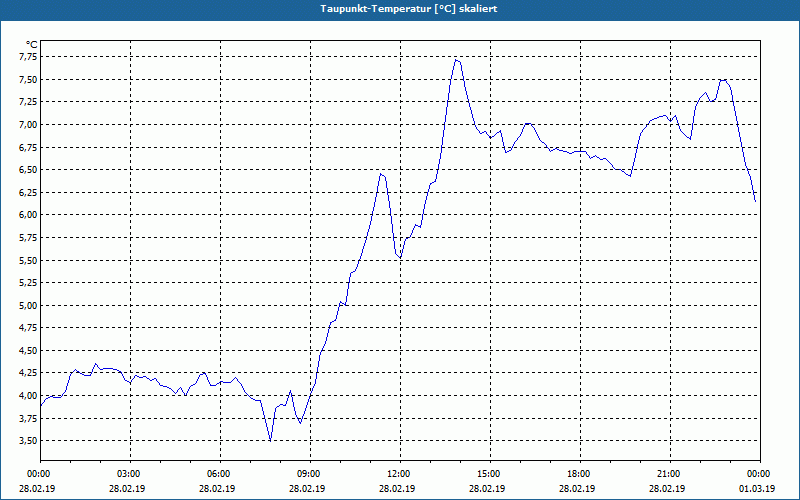Click the 03:00 time axis label
The image size is (800, 500).
tap(130, 474)
